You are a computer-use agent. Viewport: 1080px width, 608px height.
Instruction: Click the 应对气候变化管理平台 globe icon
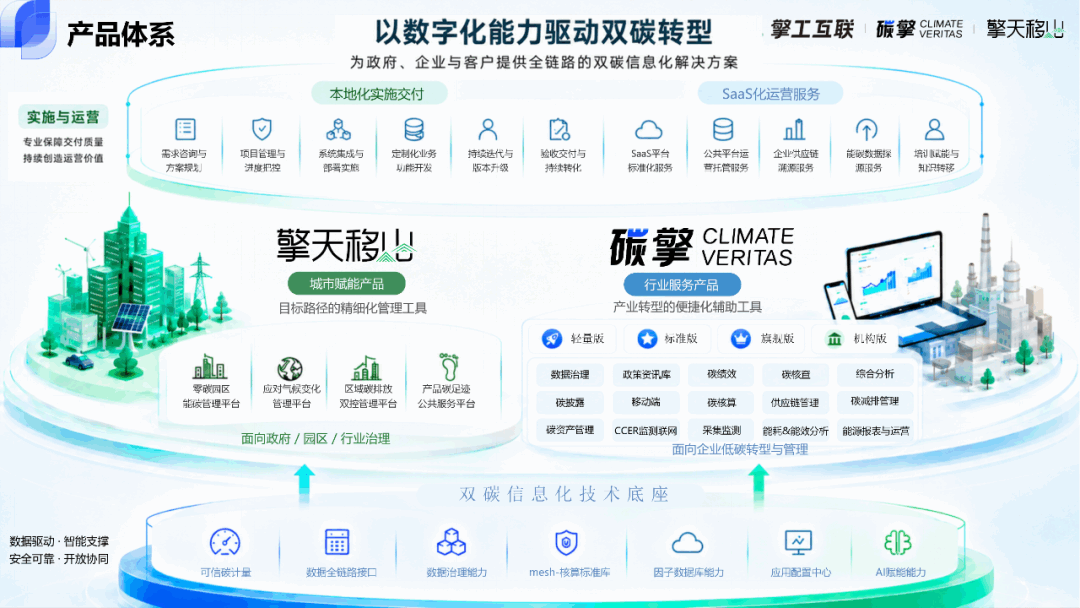click(x=290, y=368)
